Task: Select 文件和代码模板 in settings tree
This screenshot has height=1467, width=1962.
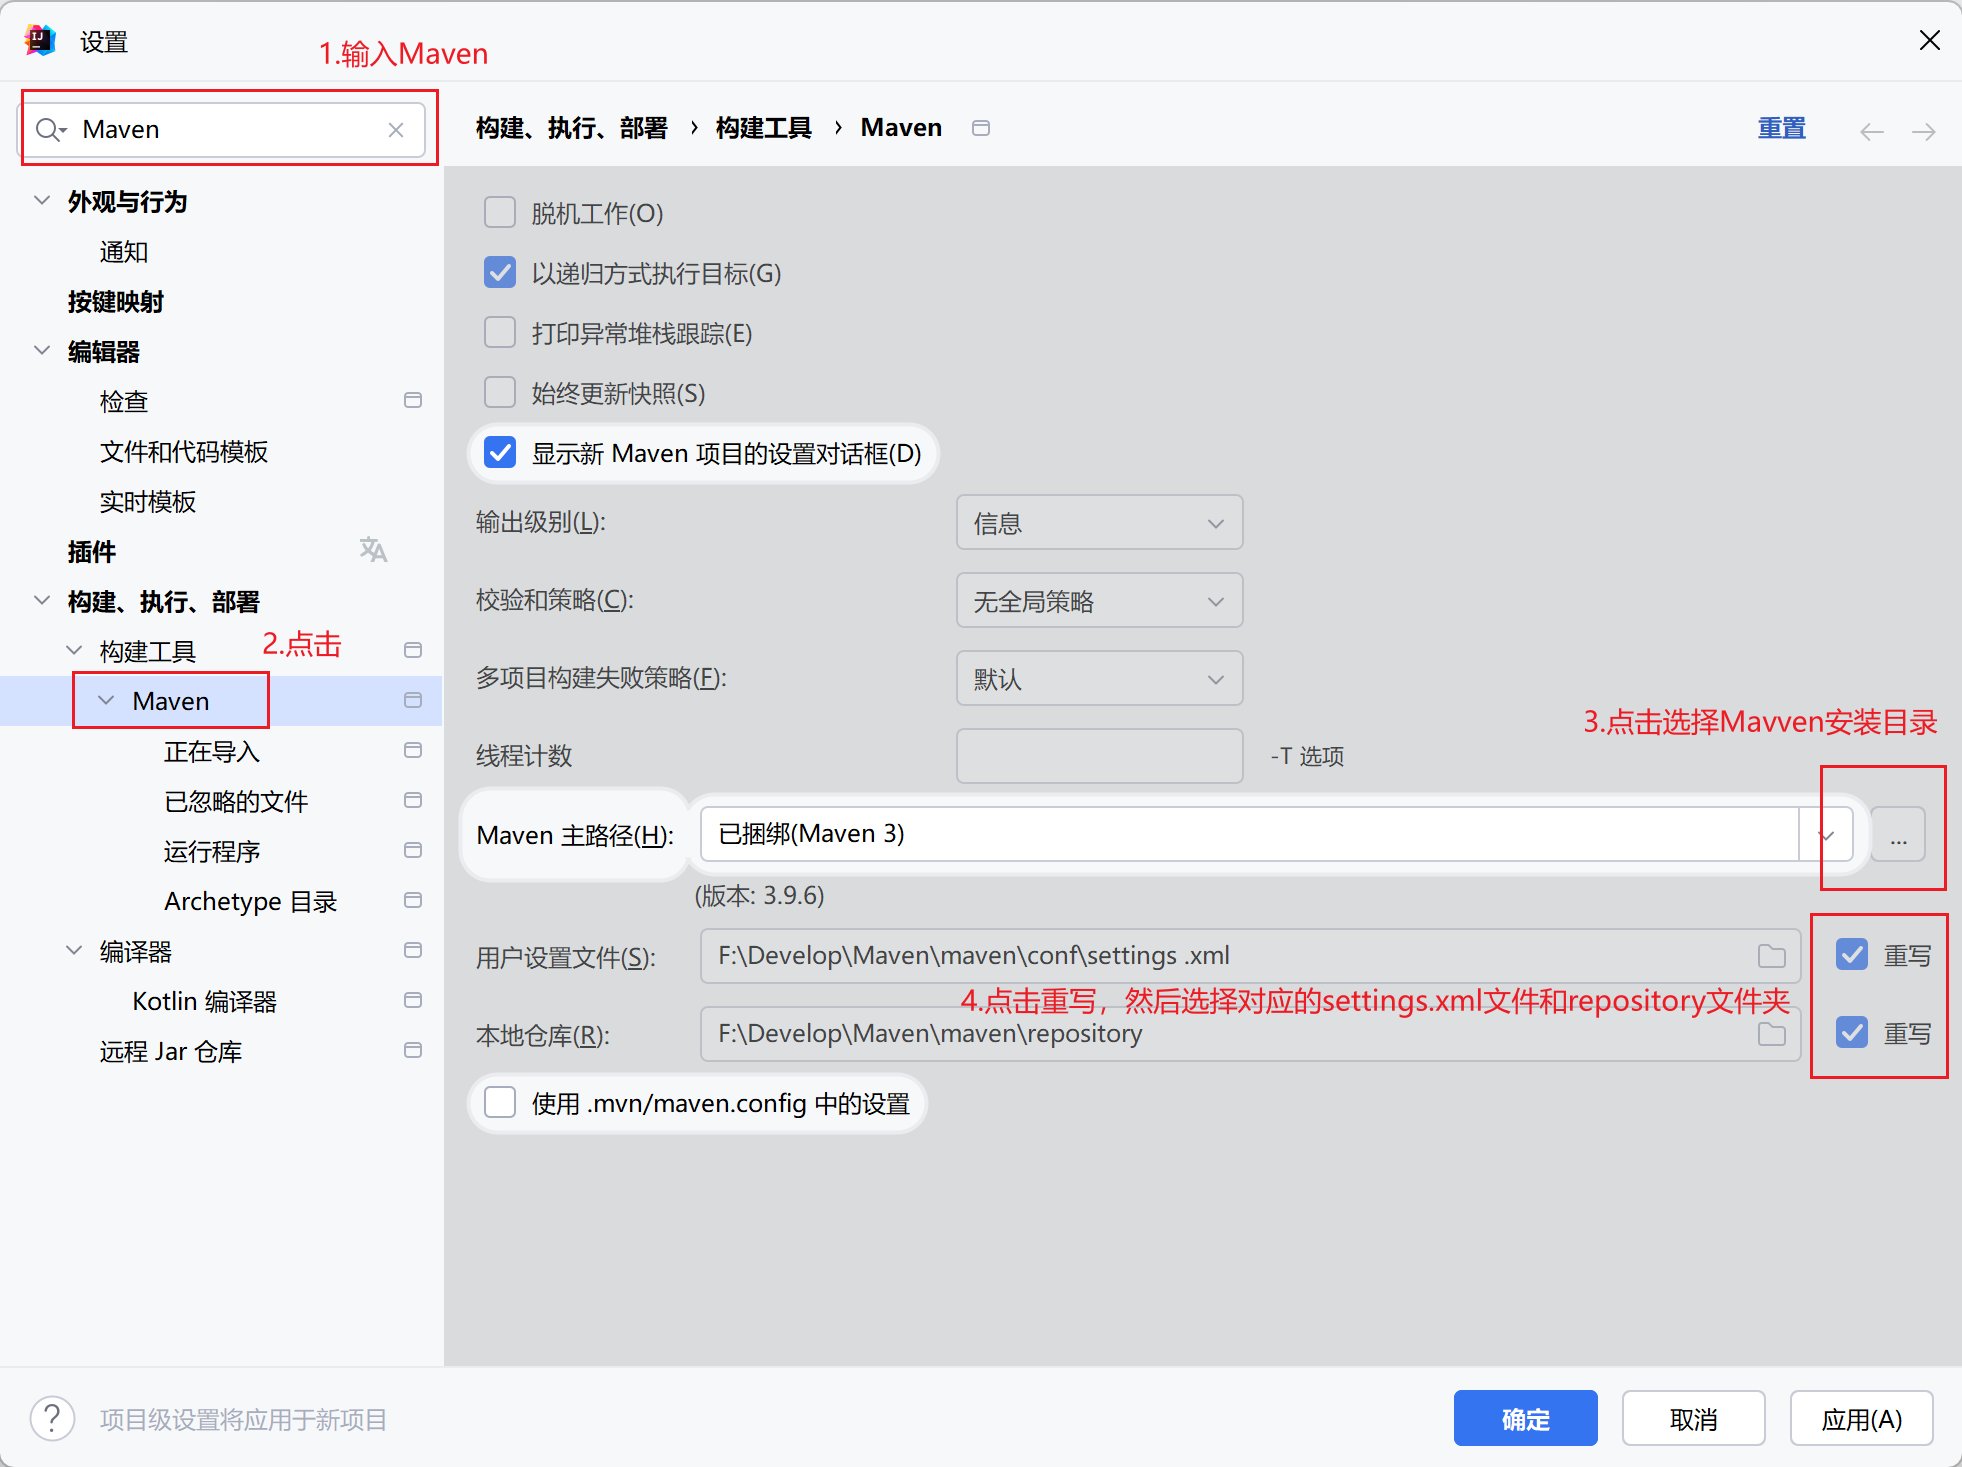Action: point(184,452)
